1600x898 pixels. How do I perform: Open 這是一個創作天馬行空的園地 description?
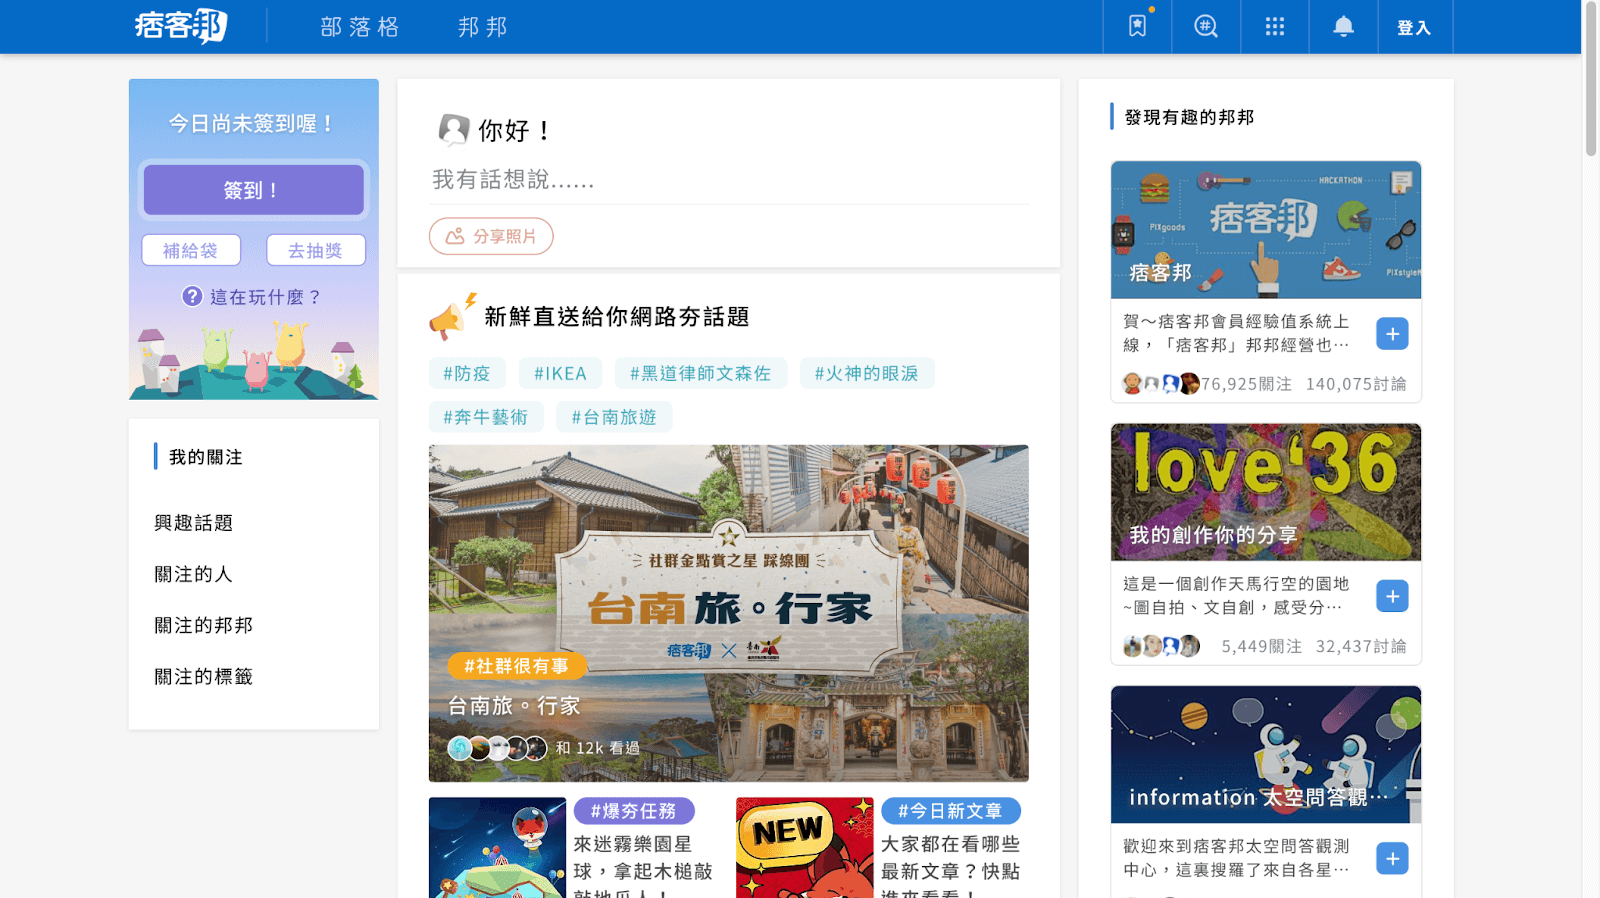pos(1237,595)
